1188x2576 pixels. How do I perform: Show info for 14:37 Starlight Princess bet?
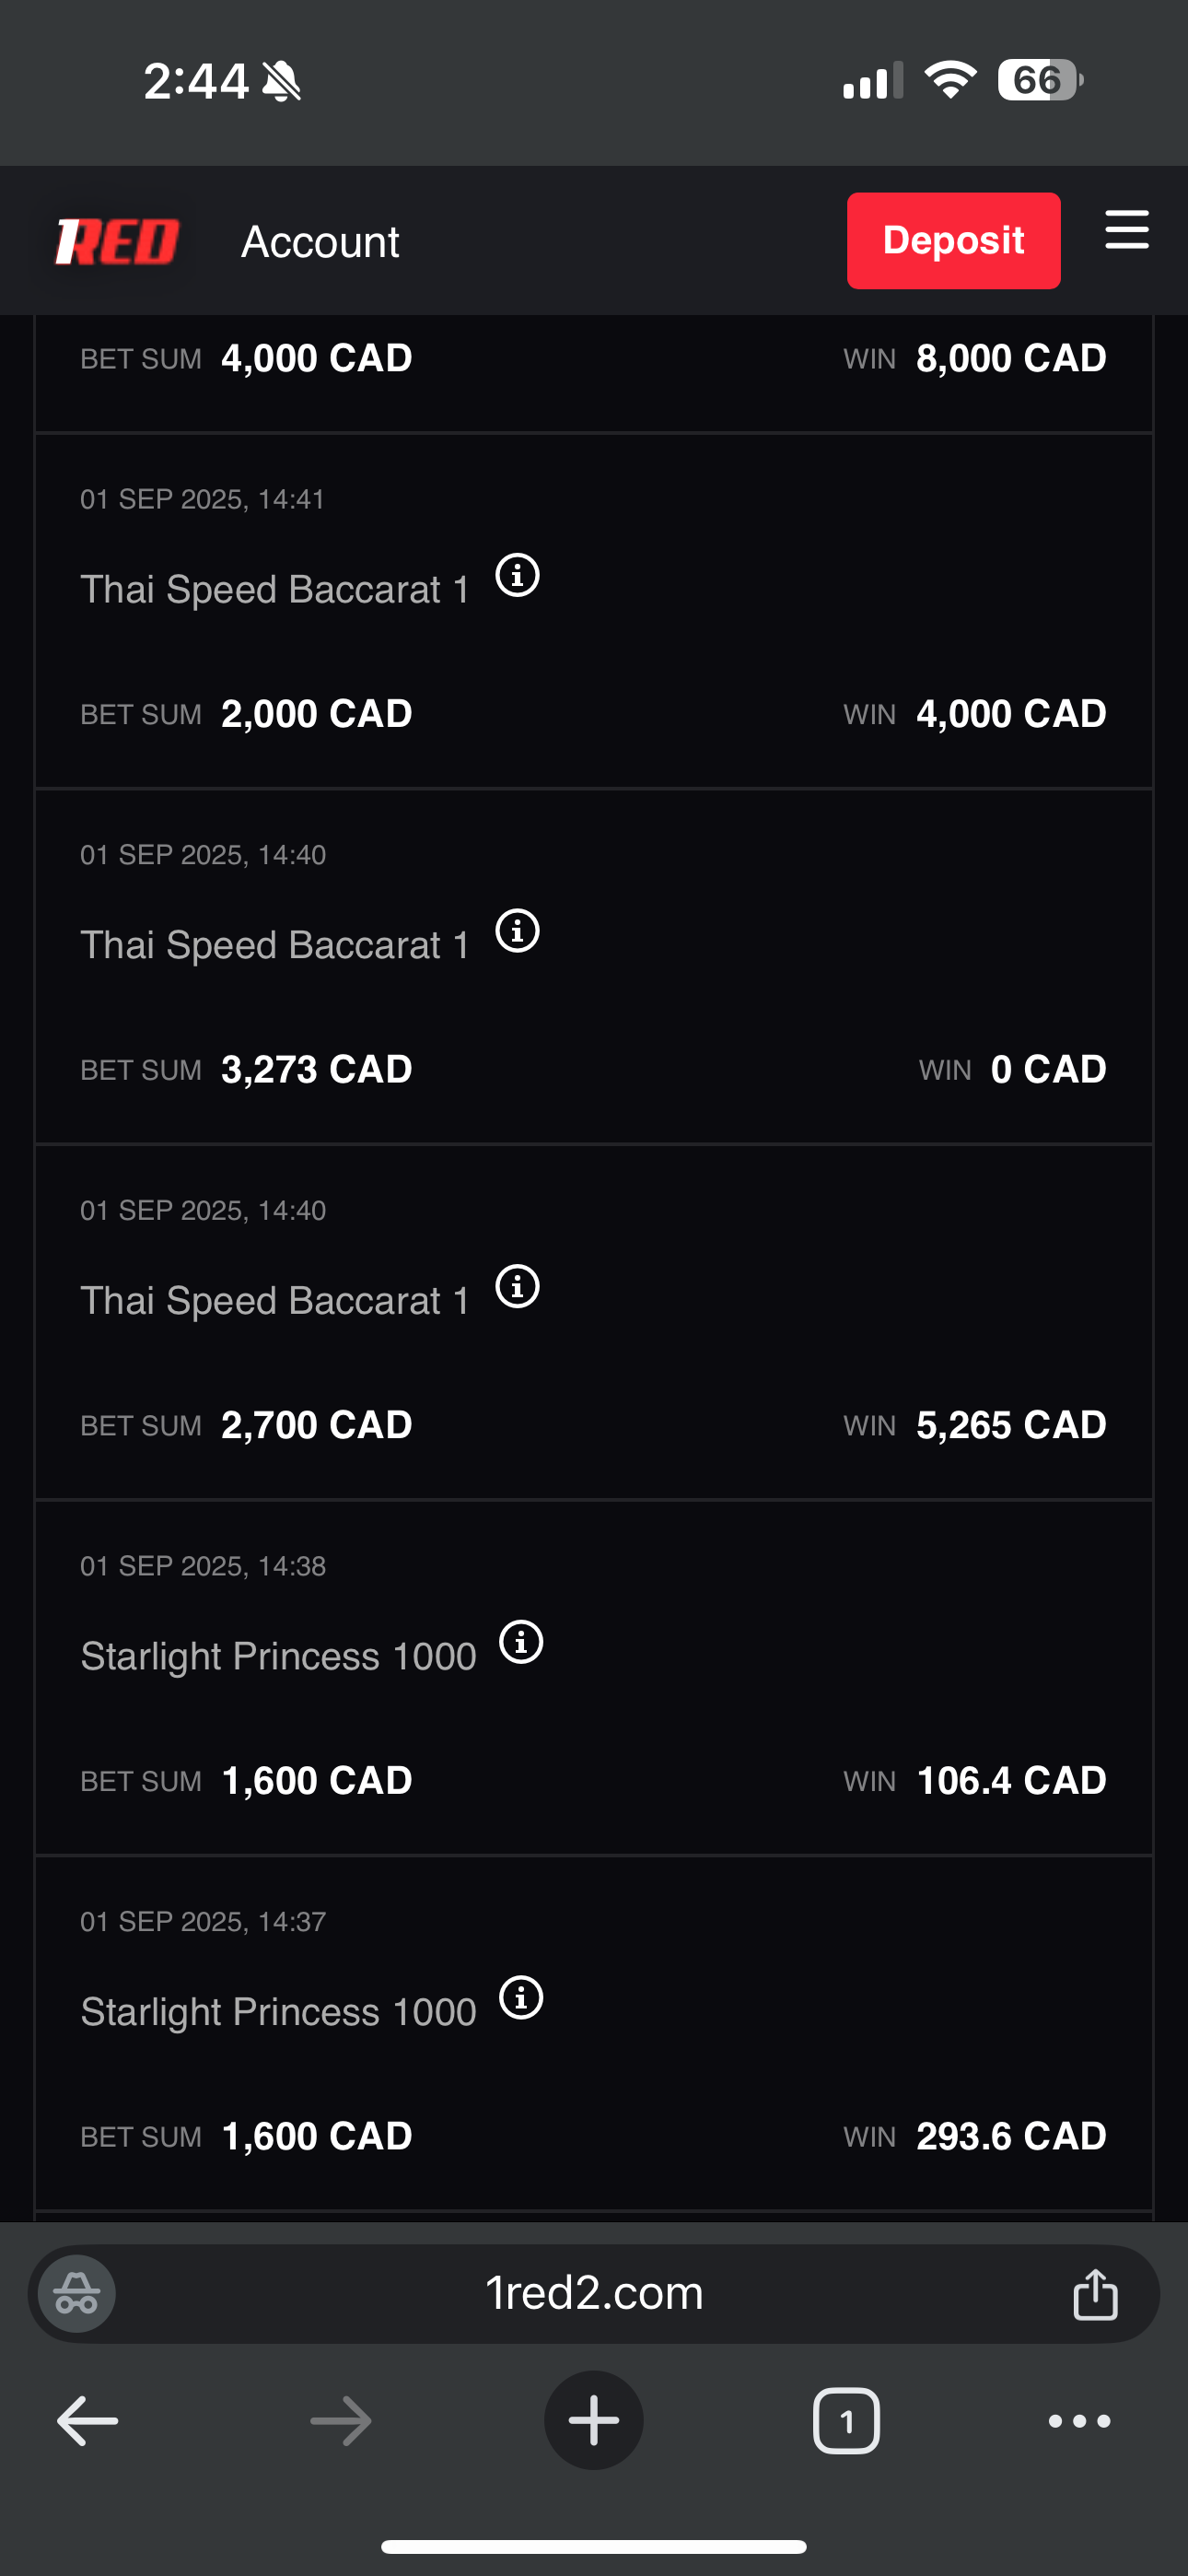(521, 1998)
